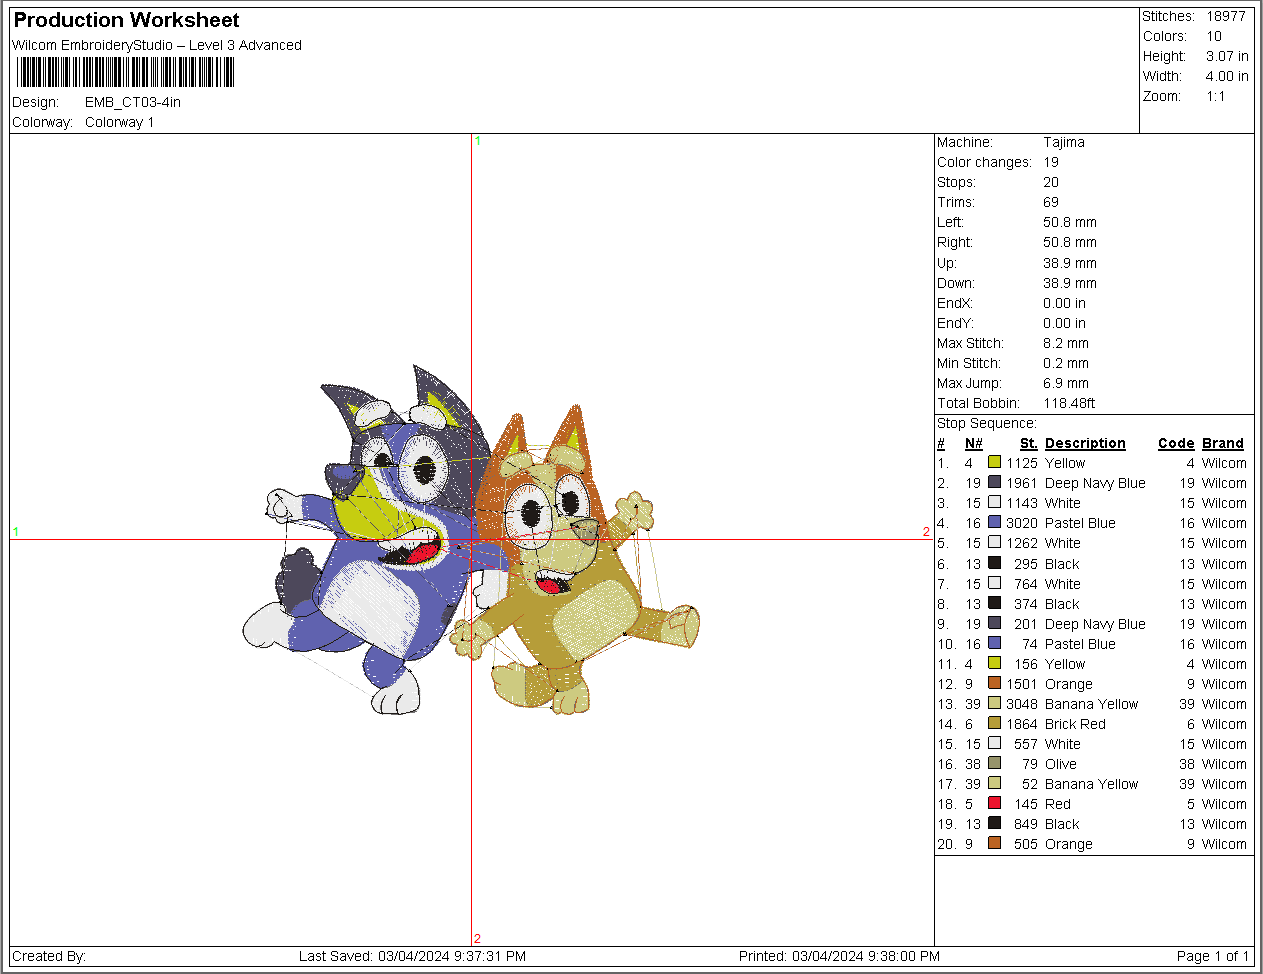
Task: Click the Max Stitch value 8.2 mm
Action: [1066, 343]
